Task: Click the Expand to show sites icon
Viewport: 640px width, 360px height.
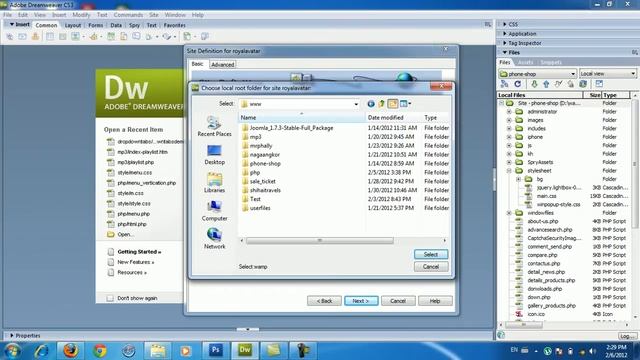Action: (x=599, y=84)
